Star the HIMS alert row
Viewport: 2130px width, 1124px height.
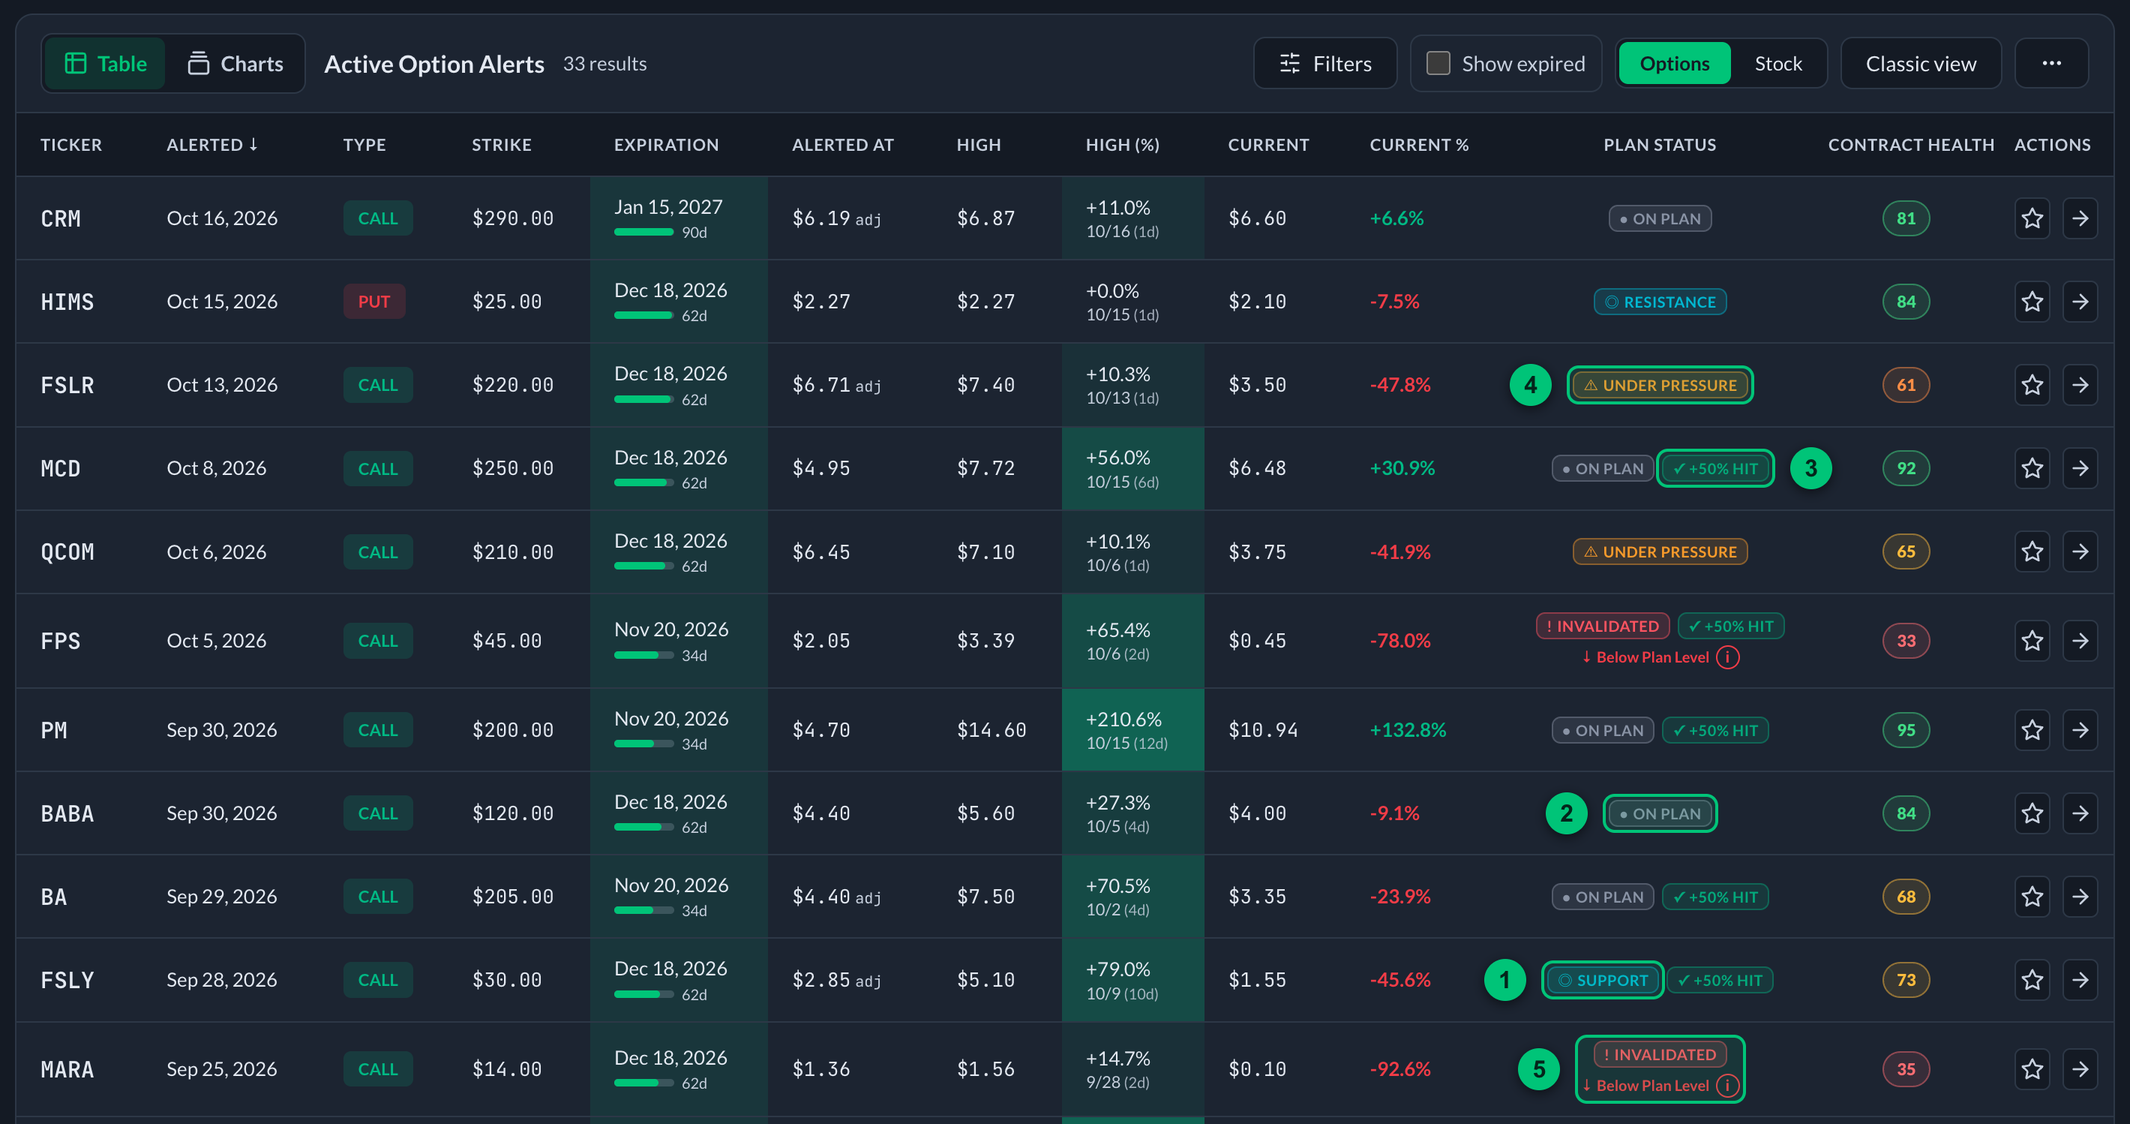click(x=2032, y=301)
